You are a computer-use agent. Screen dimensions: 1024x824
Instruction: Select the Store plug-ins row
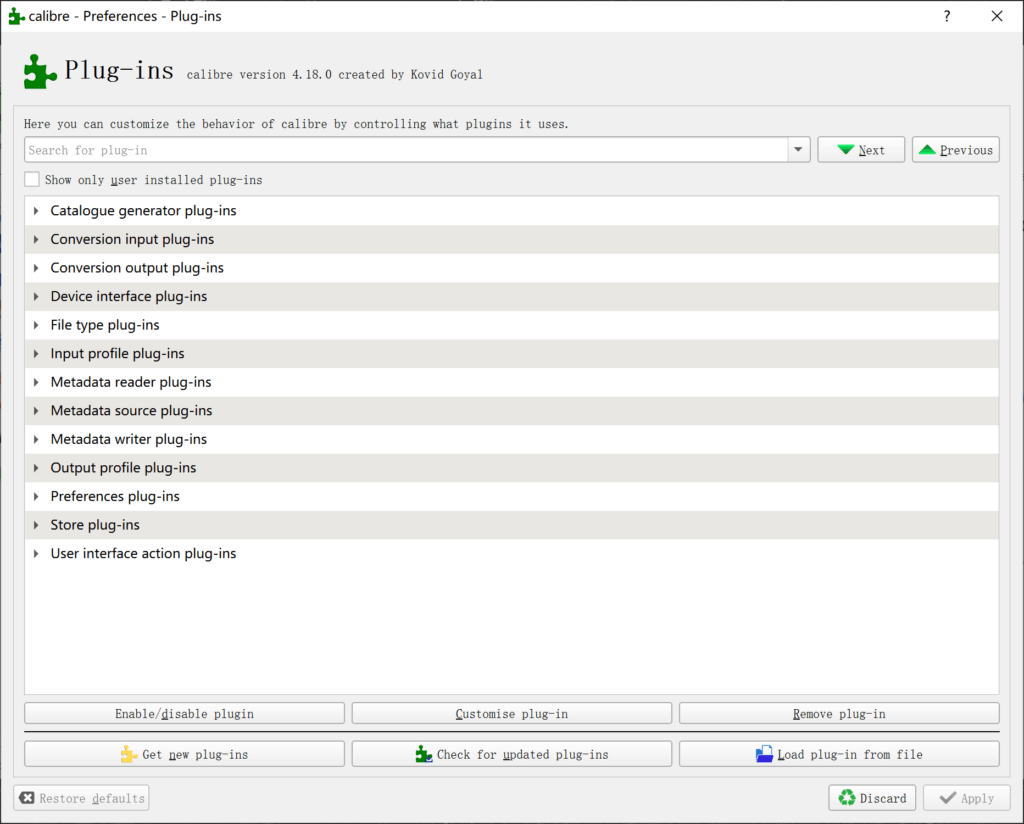[96, 525]
